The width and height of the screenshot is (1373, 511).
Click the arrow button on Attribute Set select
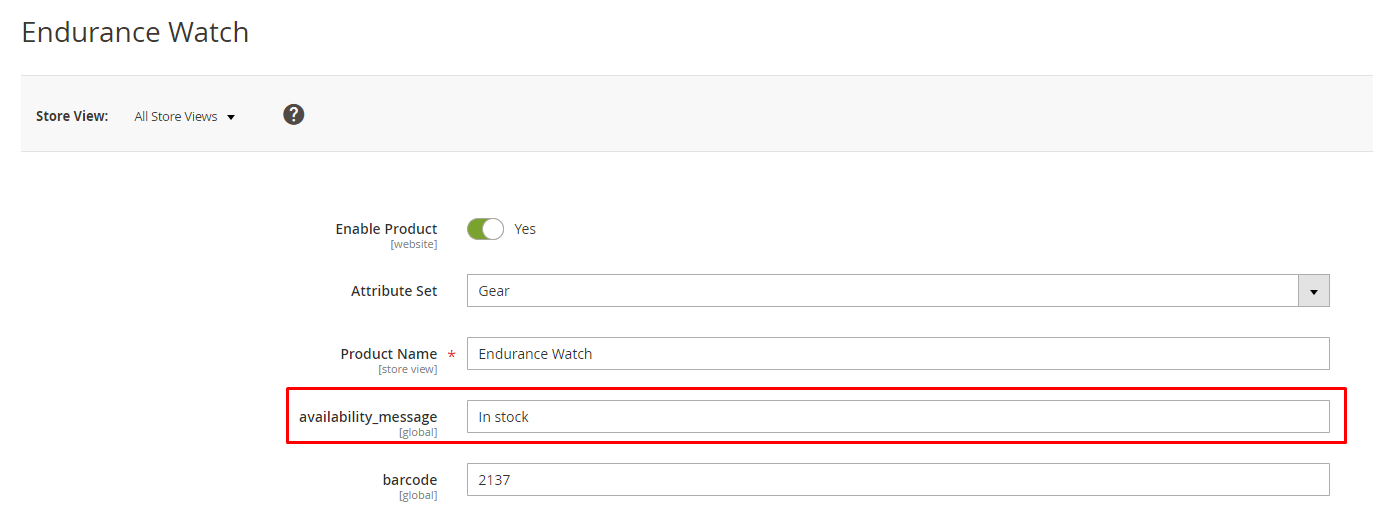(1314, 291)
